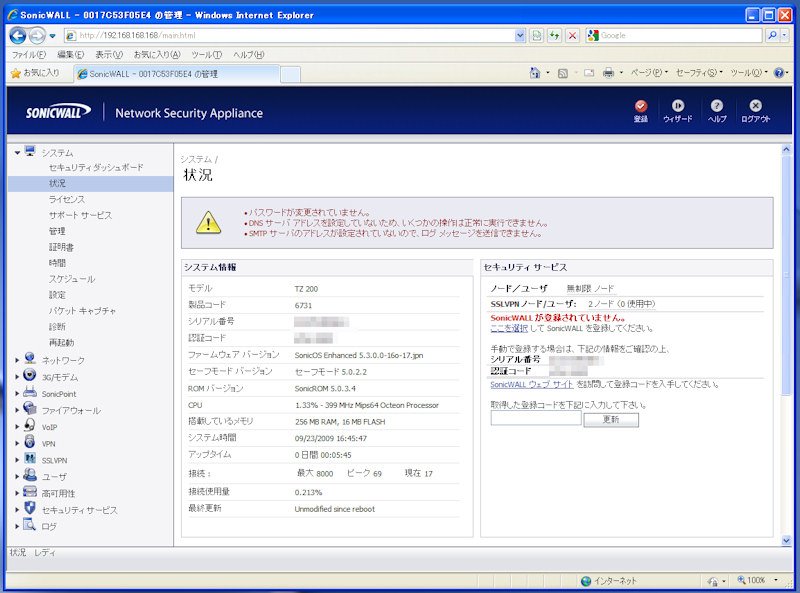Screen dimensions: 800x593
Task: Click the High Availability (高可用性) icon
Action: (30, 492)
